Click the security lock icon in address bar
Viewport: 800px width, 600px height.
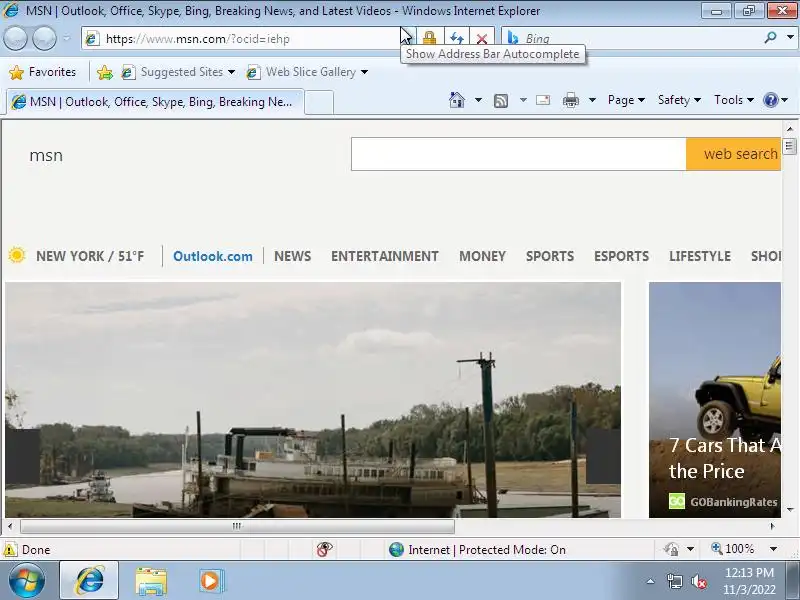[430, 38]
